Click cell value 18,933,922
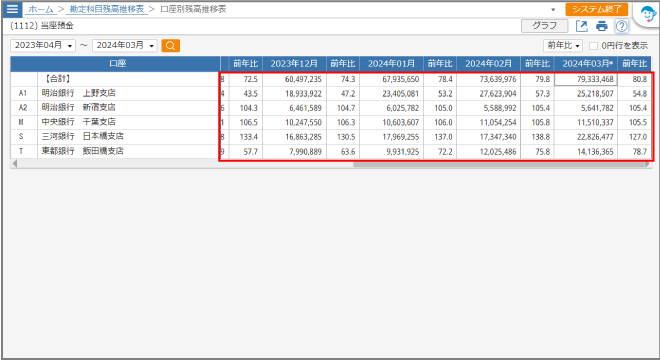Screen dimensions: 660x360 pyautogui.click(x=294, y=93)
